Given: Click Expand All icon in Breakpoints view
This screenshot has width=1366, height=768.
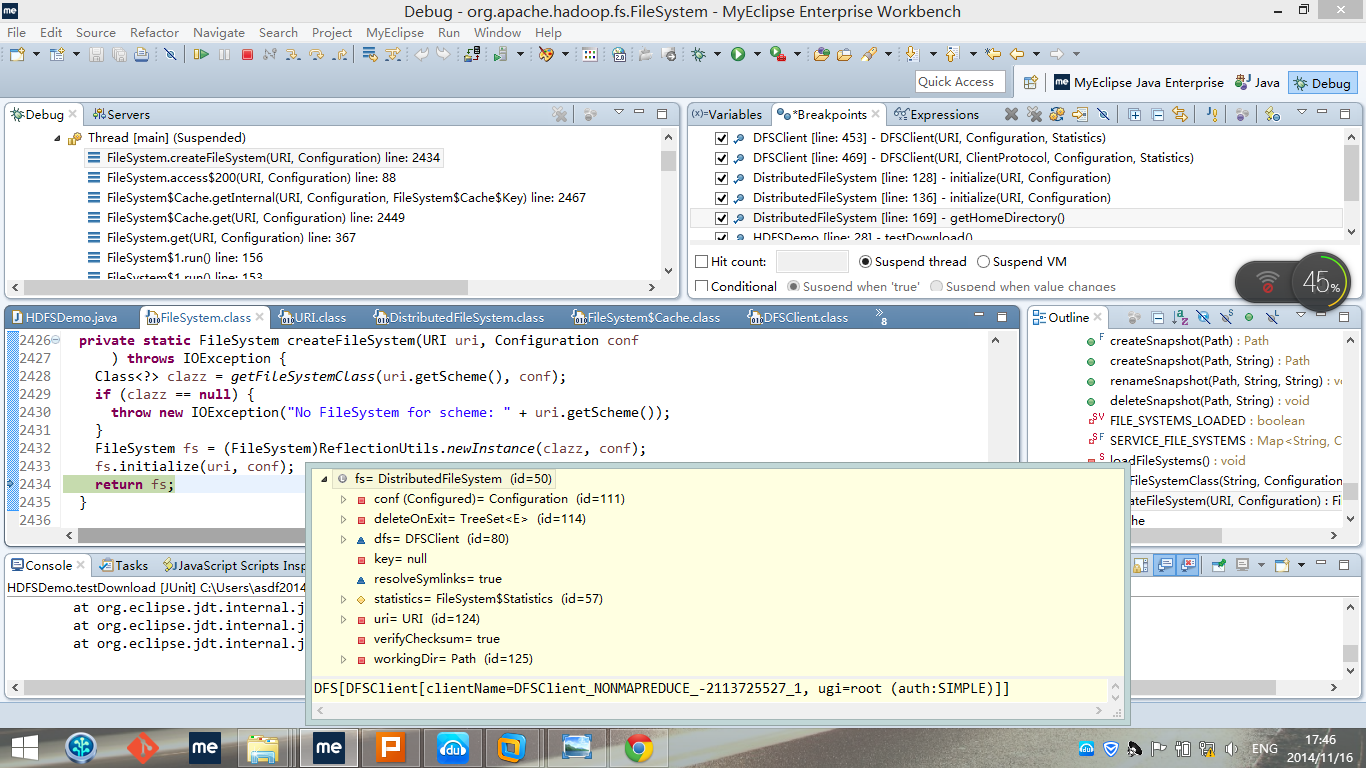Looking at the screenshot, I should pos(1135,114).
